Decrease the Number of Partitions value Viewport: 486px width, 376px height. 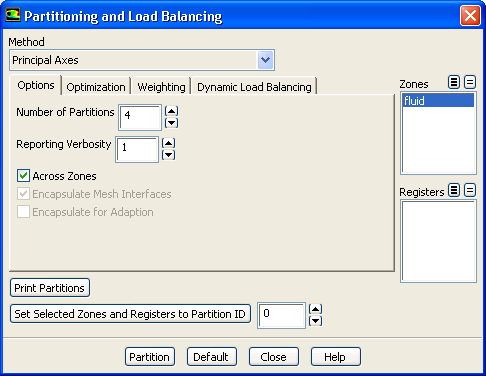click(x=171, y=123)
